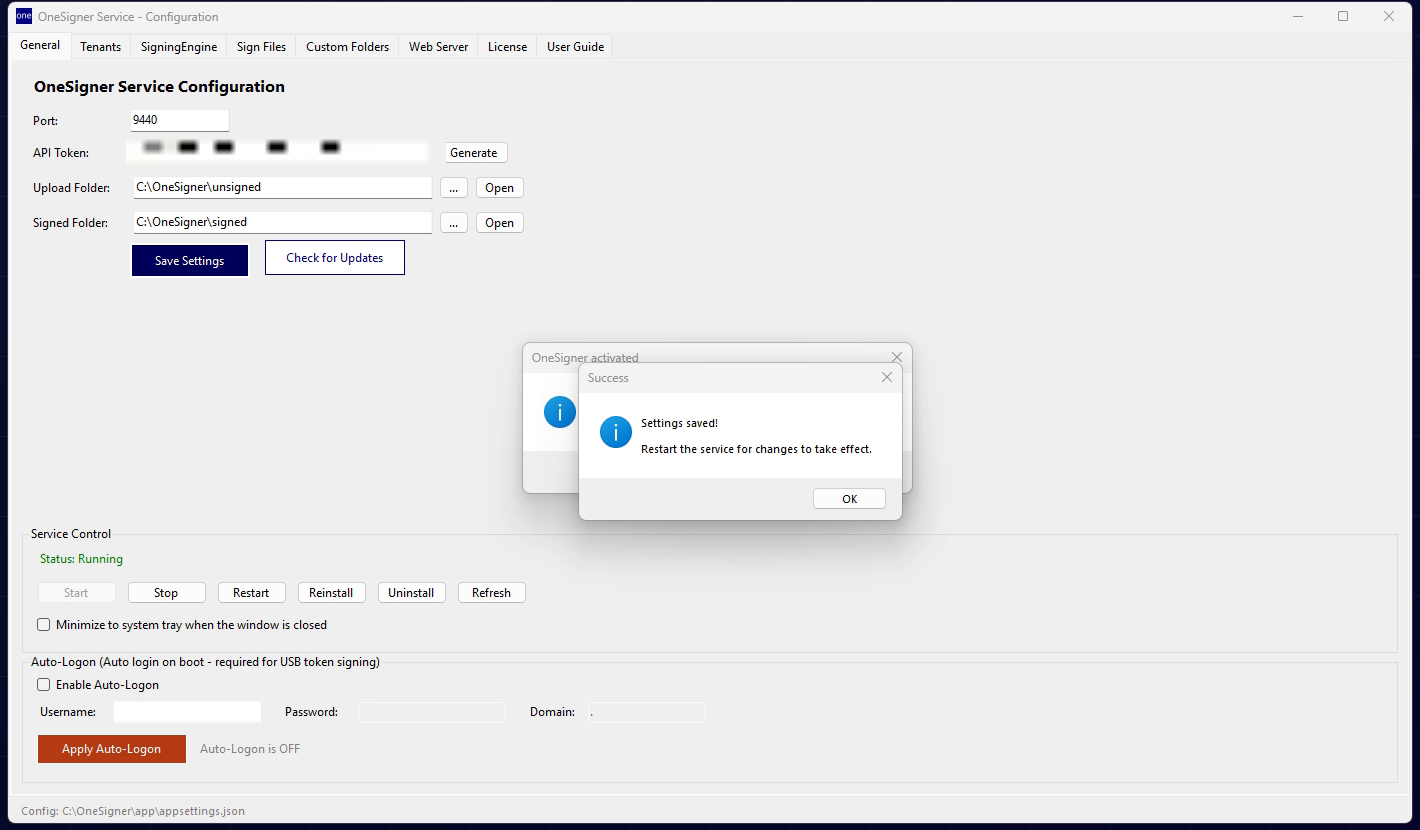
Task: Click the Save Settings button
Action: (x=190, y=261)
